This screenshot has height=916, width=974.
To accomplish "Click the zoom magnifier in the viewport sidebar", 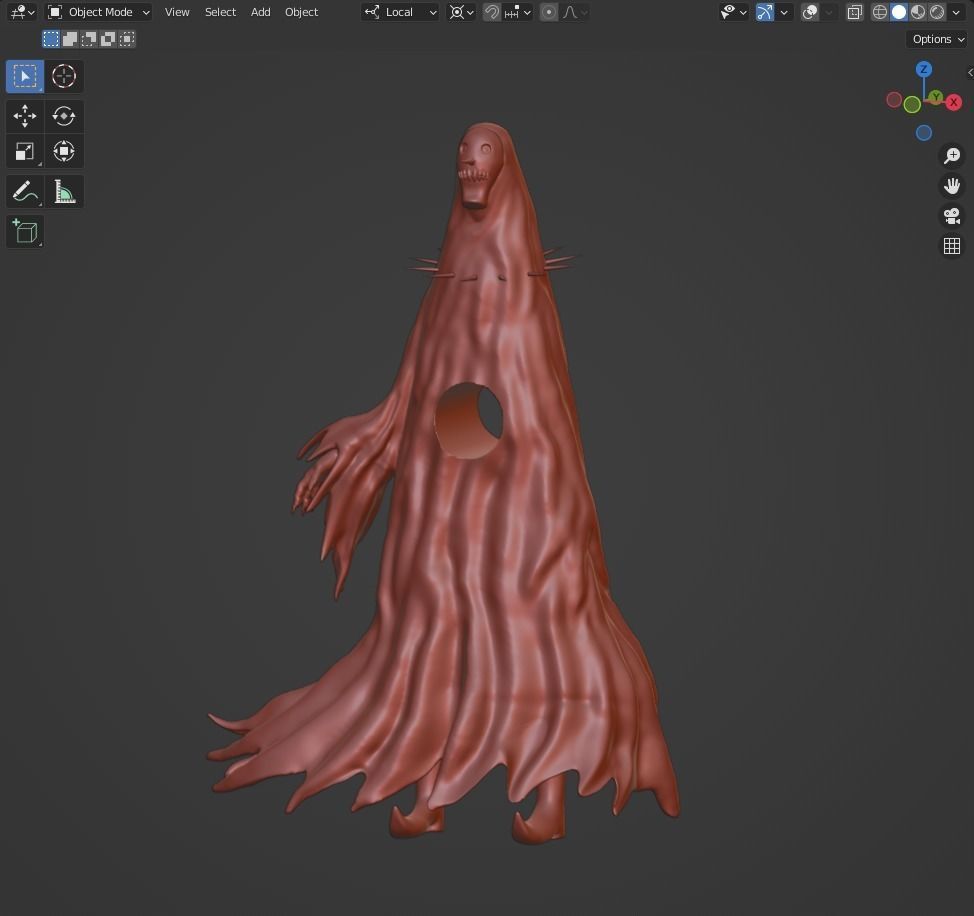I will pos(951,155).
